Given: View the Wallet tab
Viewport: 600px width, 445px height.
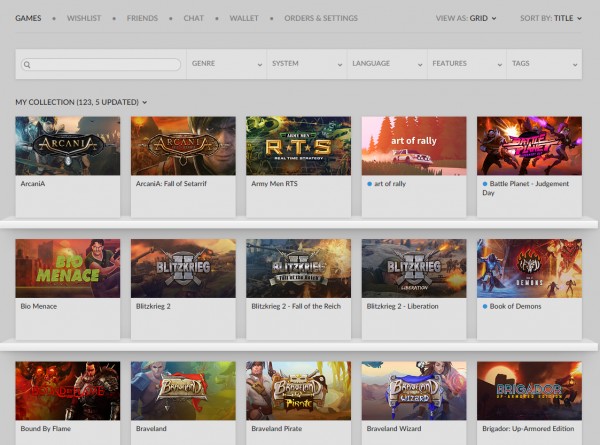Looking at the screenshot, I should pyautogui.click(x=244, y=18).
